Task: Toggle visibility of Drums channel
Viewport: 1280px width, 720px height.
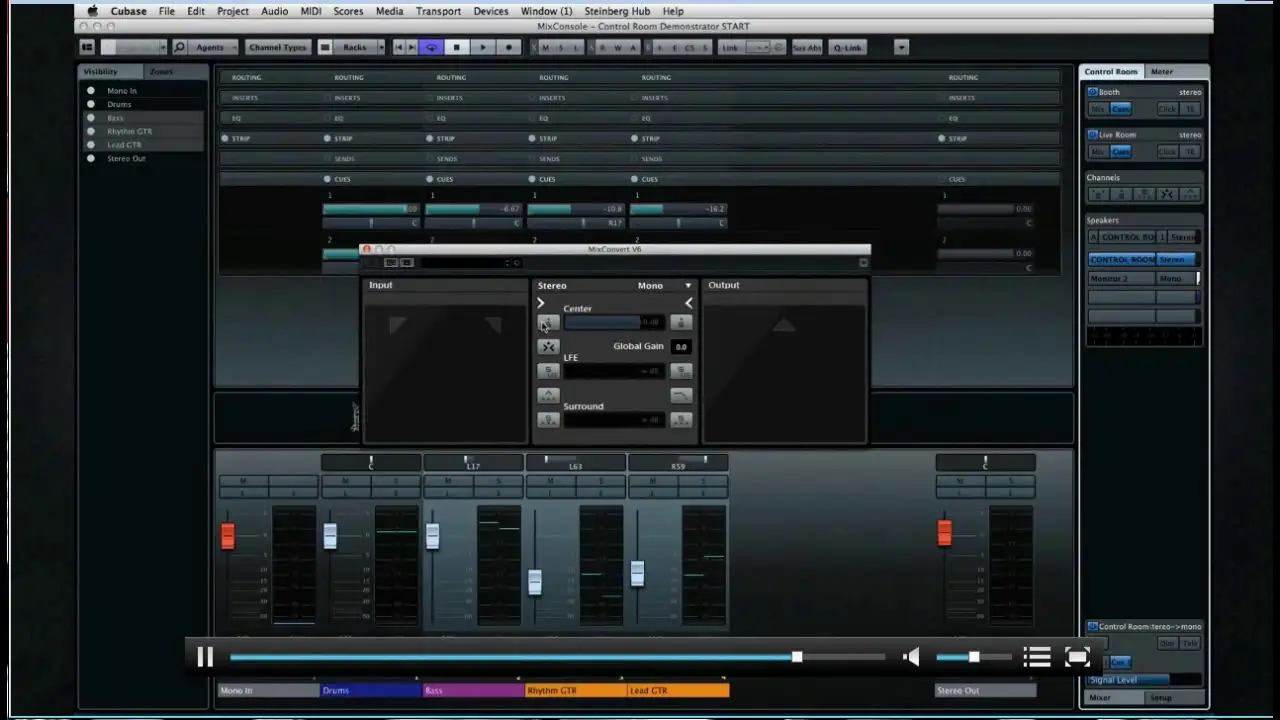Action: click(91, 104)
